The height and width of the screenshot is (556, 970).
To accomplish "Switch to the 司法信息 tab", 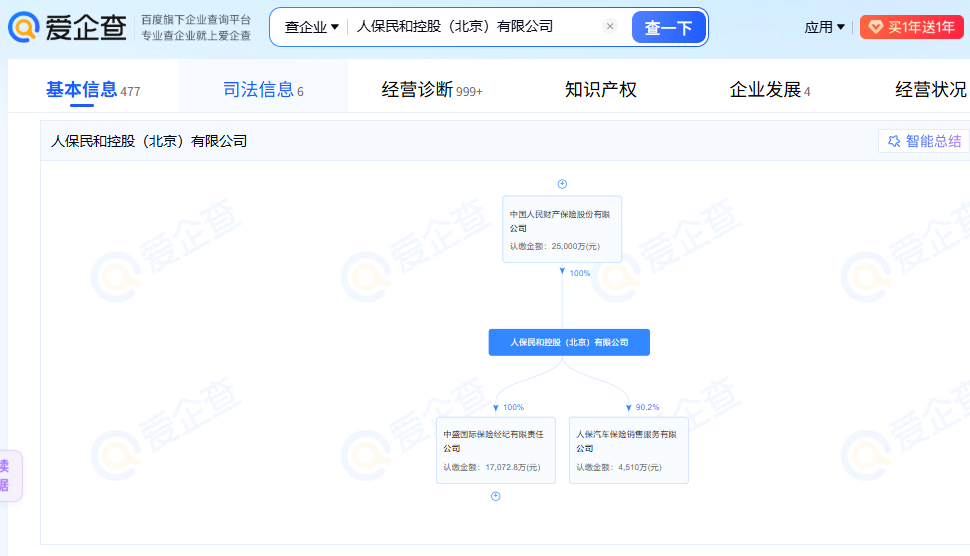I will coord(263,90).
